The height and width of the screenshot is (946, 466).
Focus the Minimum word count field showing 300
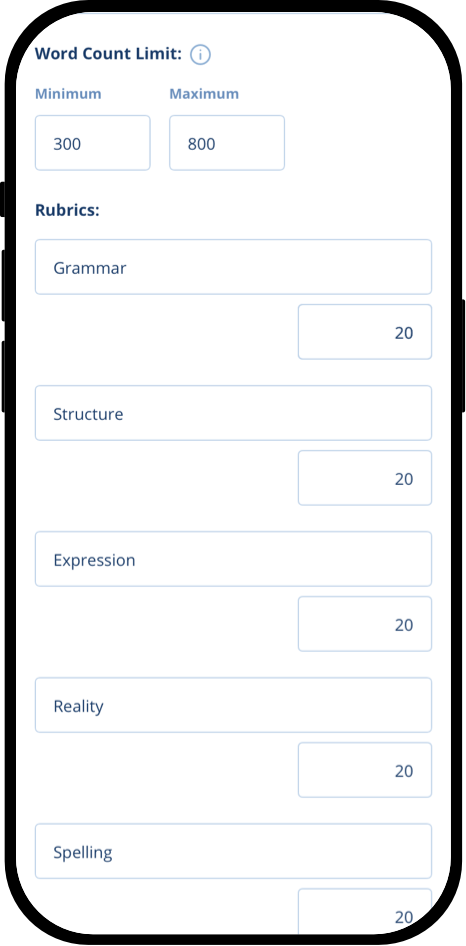click(92, 143)
